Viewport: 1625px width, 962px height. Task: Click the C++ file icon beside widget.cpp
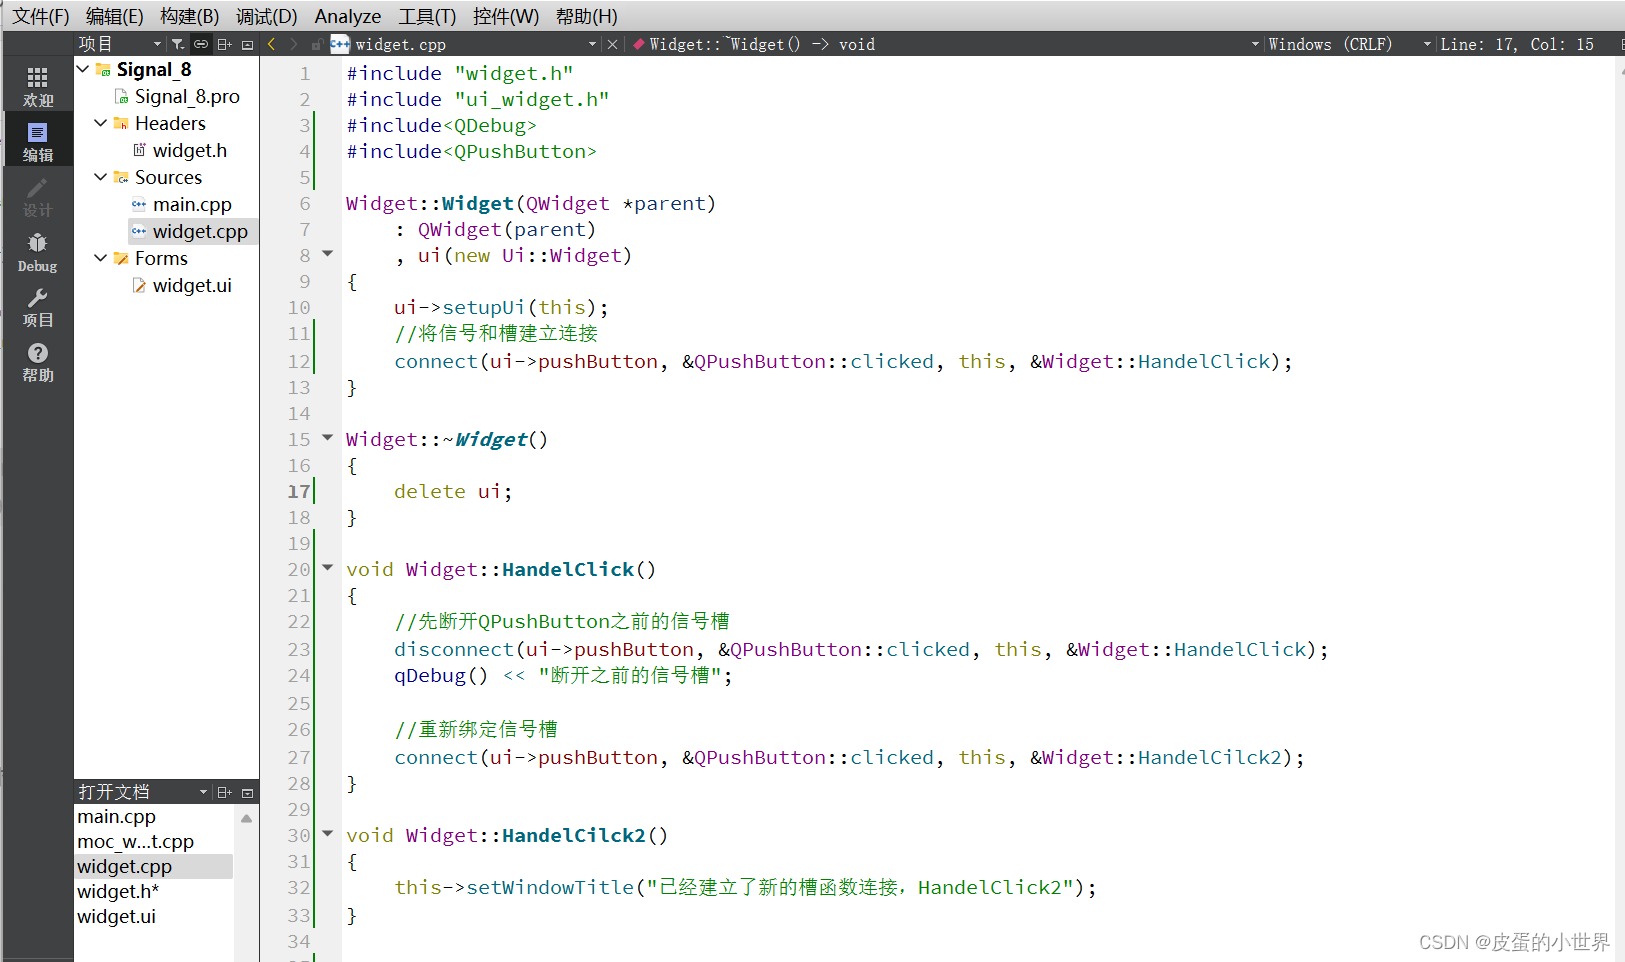[x=340, y=44]
